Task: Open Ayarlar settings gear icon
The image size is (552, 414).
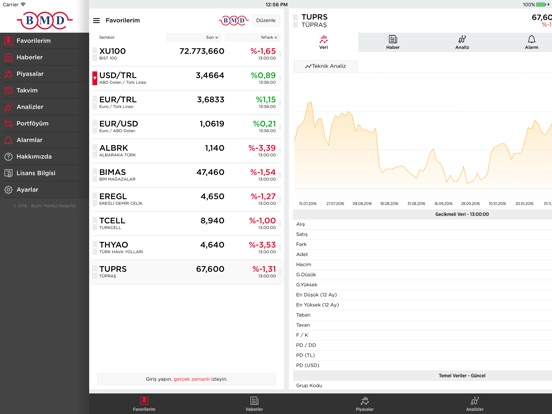Action: tap(8, 190)
